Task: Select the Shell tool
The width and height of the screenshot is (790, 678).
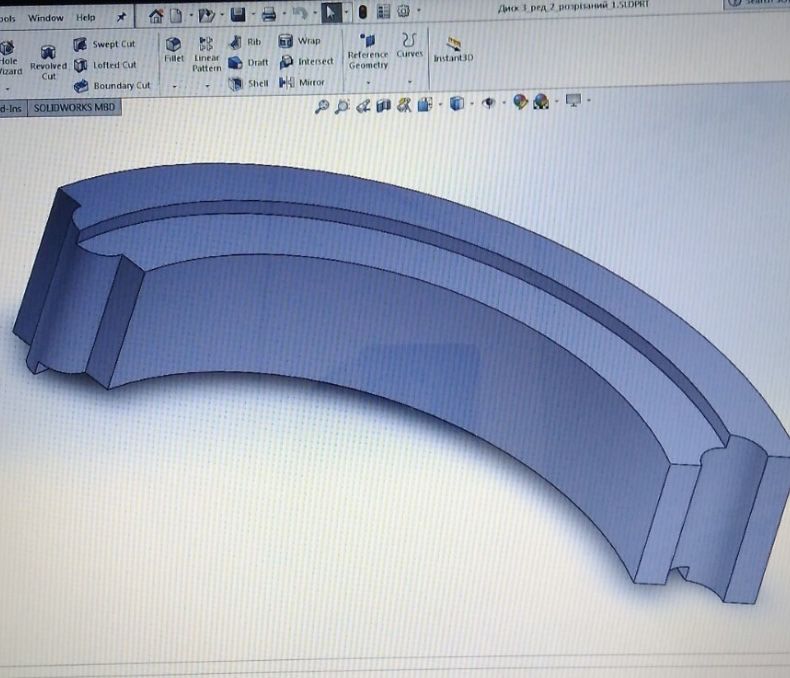Action: (x=248, y=84)
